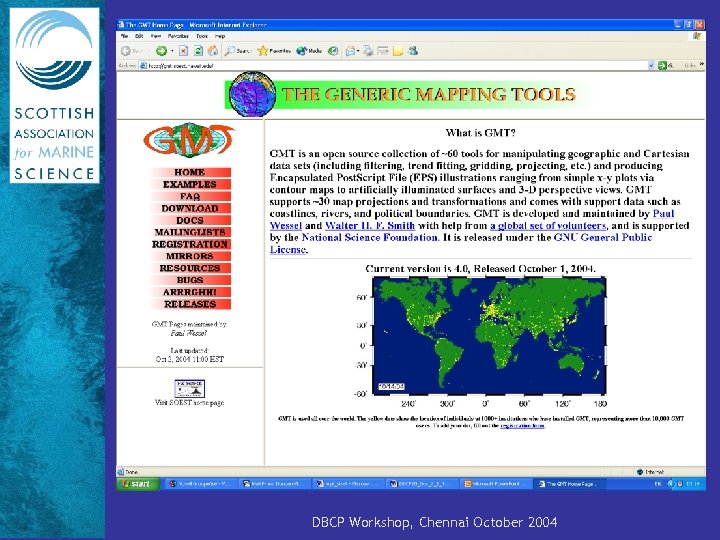This screenshot has width=720, height=540.
Task: Click the Mail envelope icon
Action: (x=350, y=51)
